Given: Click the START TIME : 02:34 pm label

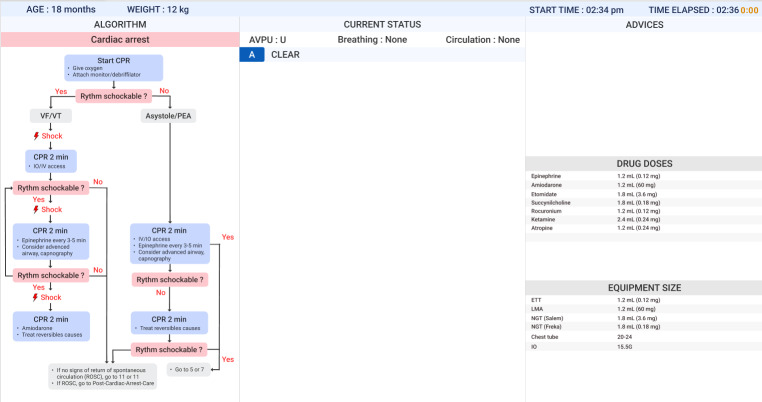Looking at the screenshot, I should (x=576, y=10).
